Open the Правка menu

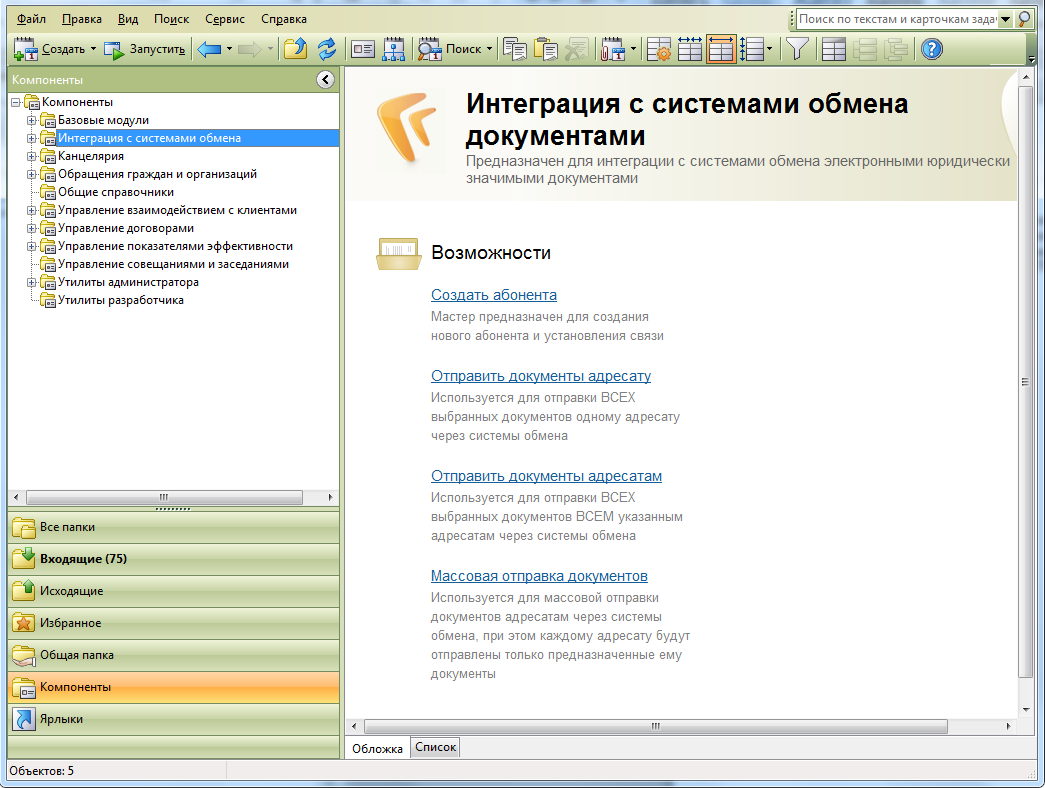click(x=82, y=19)
